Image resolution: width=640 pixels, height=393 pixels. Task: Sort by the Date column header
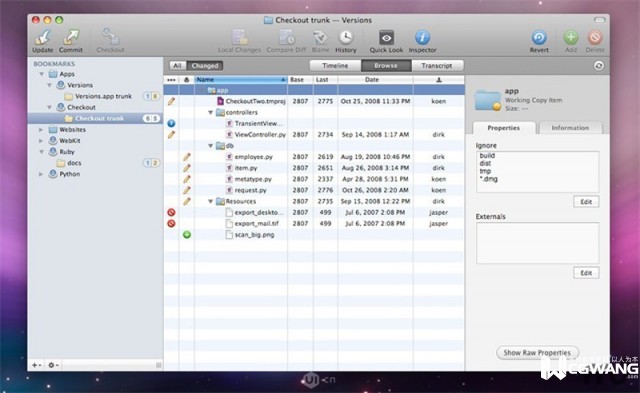pyautogui.click(x=375, y=80)
